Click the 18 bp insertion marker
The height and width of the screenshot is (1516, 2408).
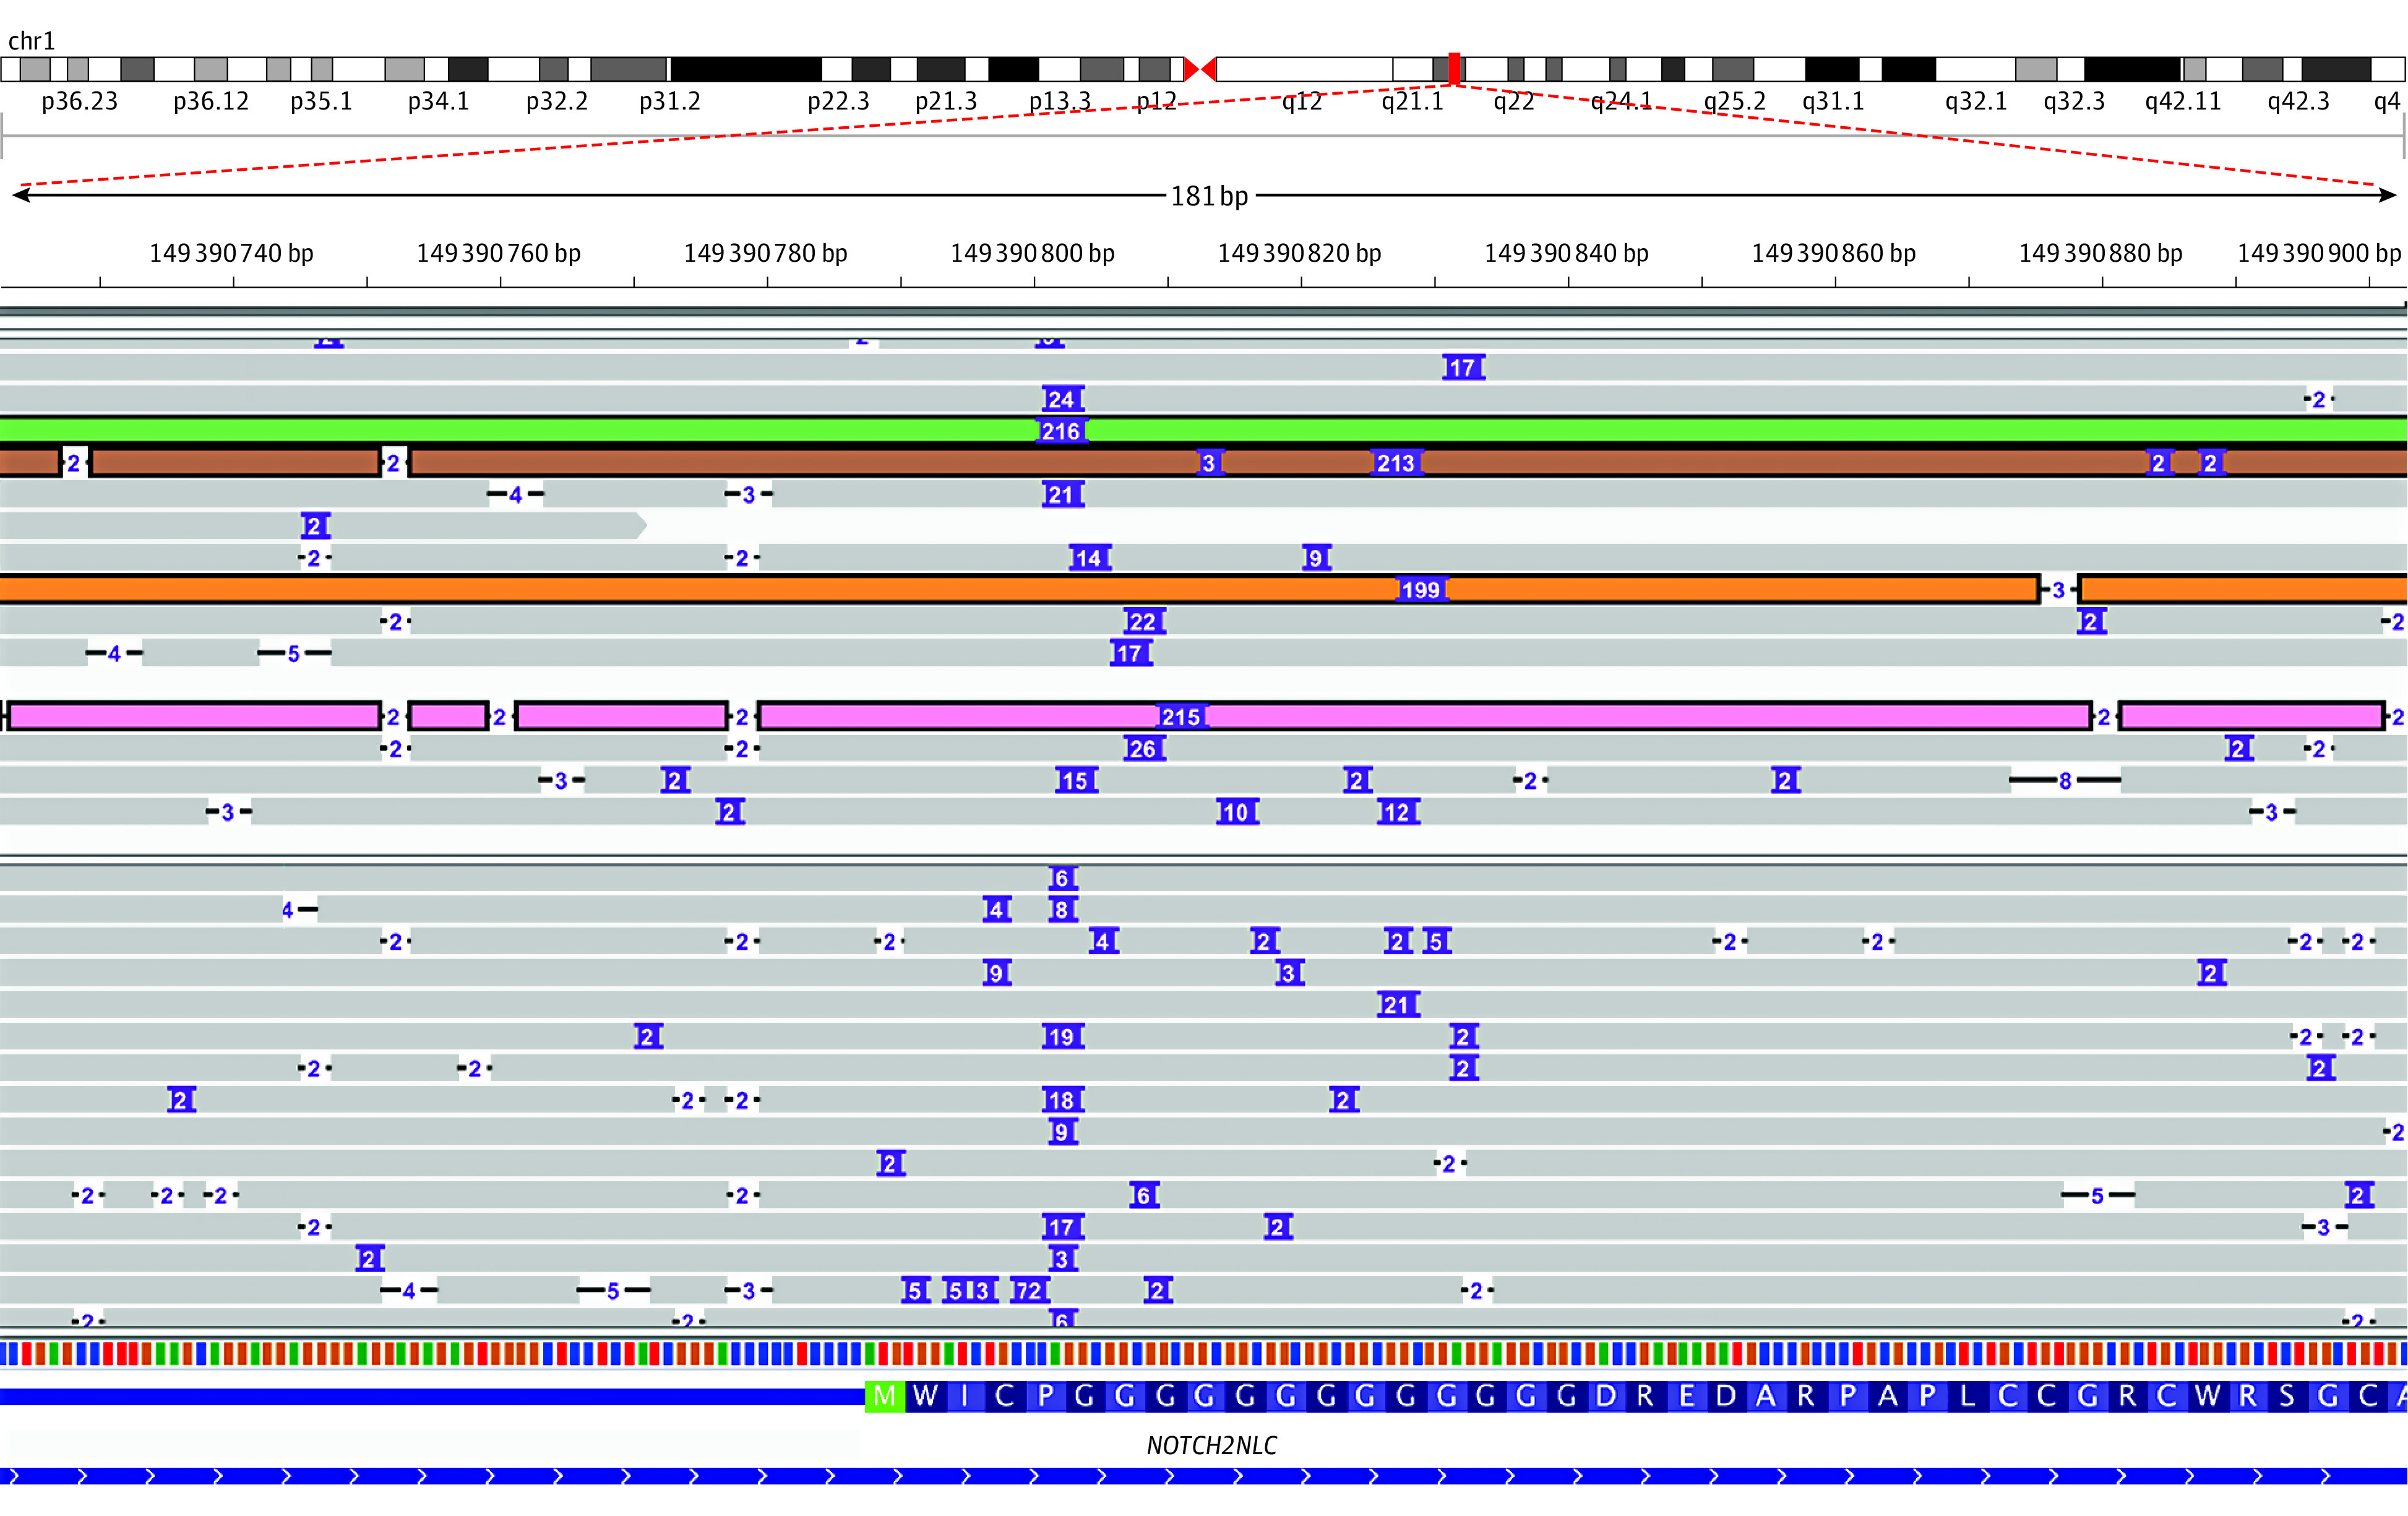[1063, 1100]
